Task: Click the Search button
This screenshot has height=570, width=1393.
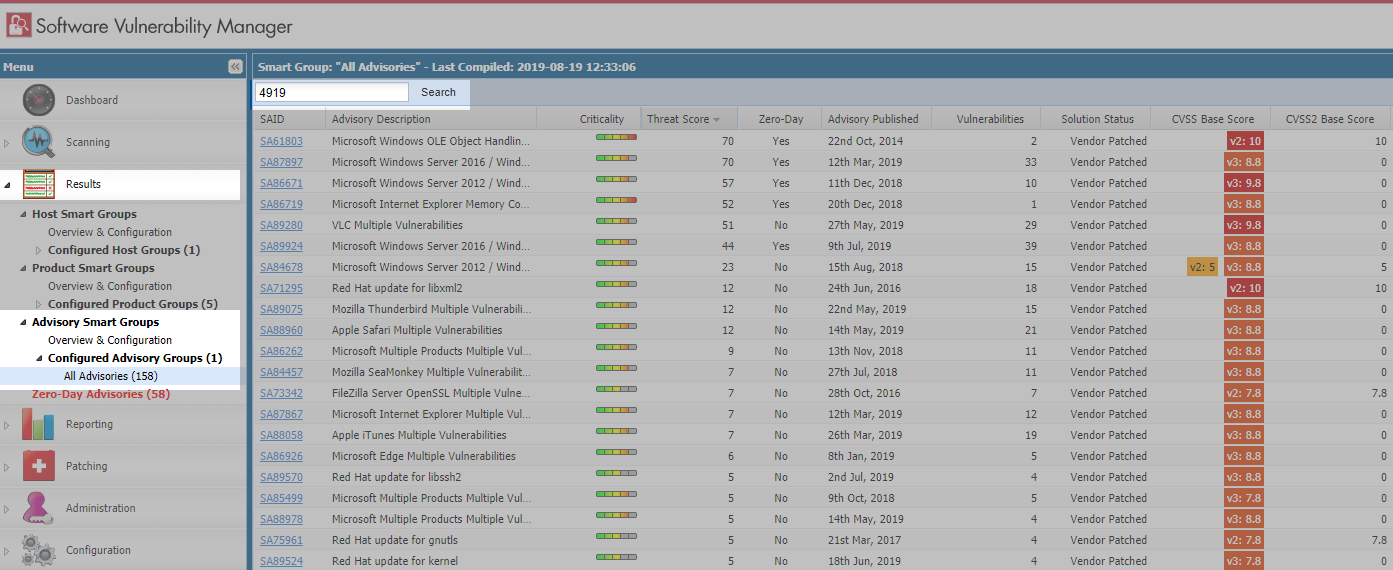Action: pos(438,92)
